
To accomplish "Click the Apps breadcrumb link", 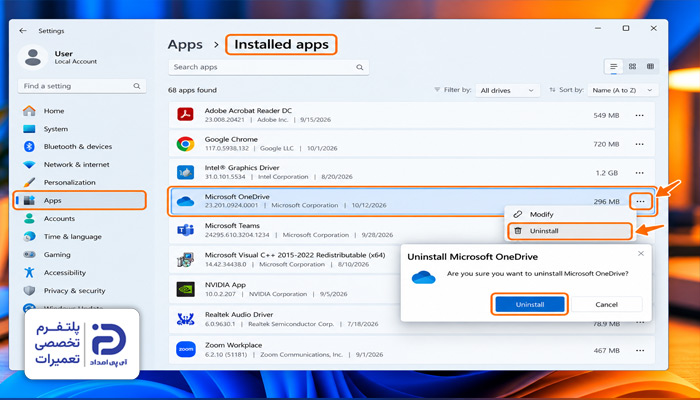I will pyautogui.click(x=185, y=45).
